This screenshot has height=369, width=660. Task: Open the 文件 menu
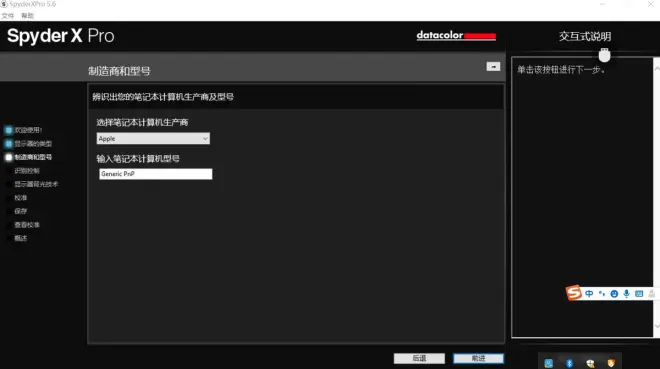(8, 16)
